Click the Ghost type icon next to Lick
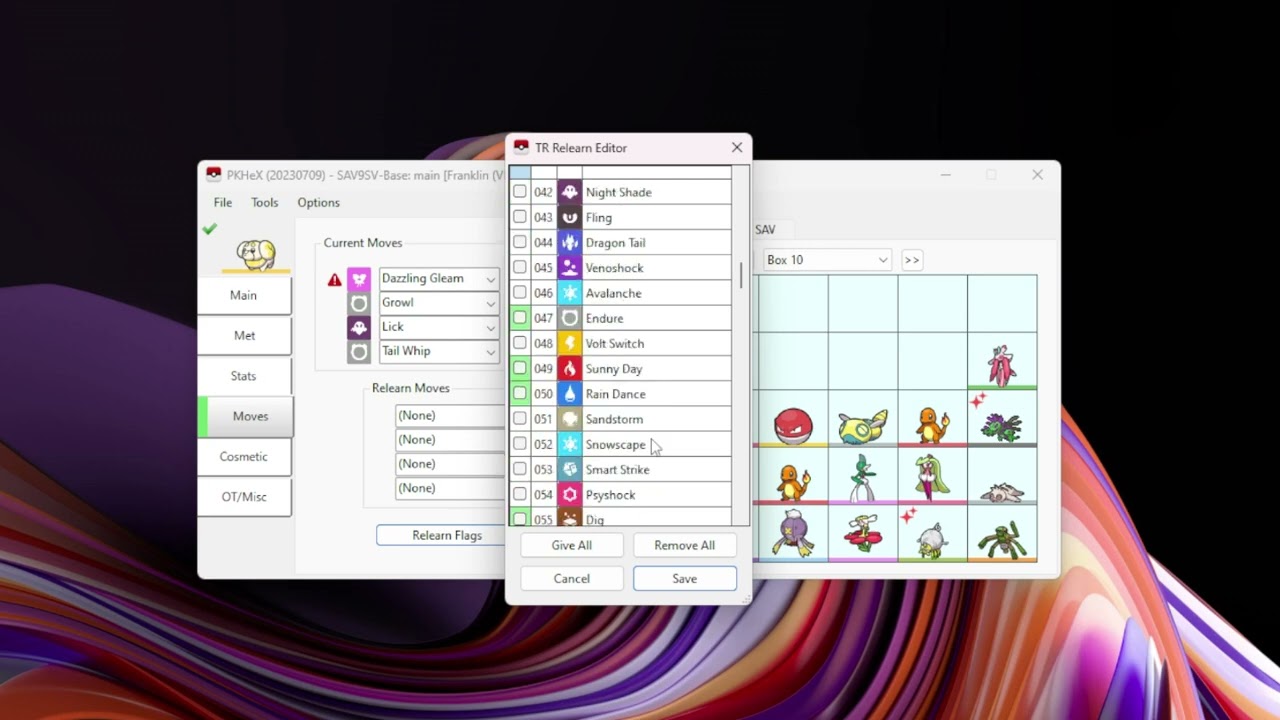1280x720 pixels. (359, 327)
